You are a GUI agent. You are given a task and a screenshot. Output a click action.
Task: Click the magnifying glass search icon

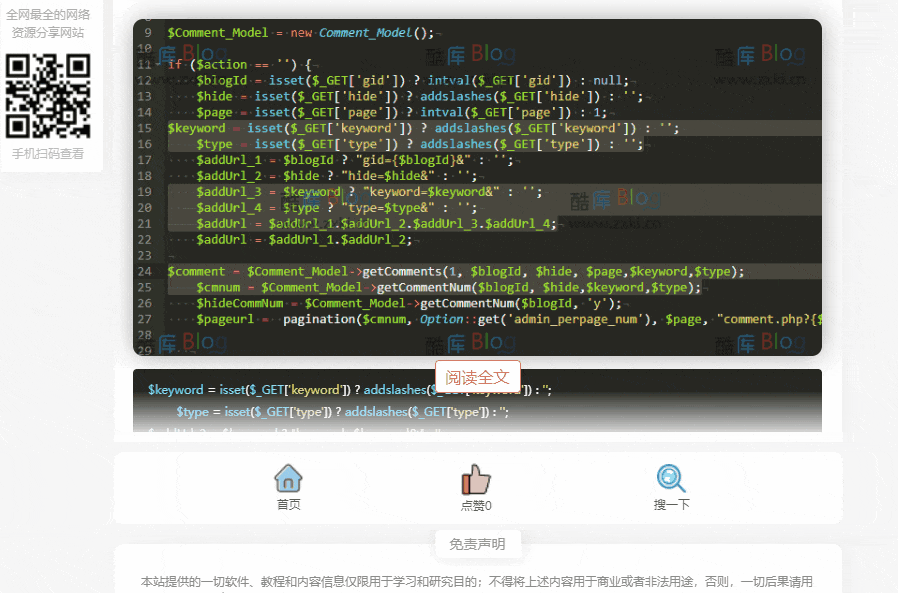pos(671,479)
